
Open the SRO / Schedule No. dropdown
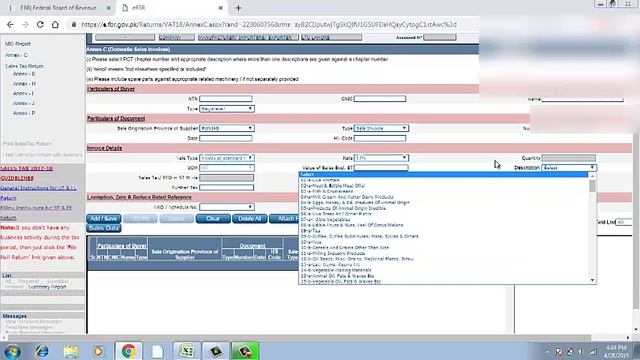point(227,207)
